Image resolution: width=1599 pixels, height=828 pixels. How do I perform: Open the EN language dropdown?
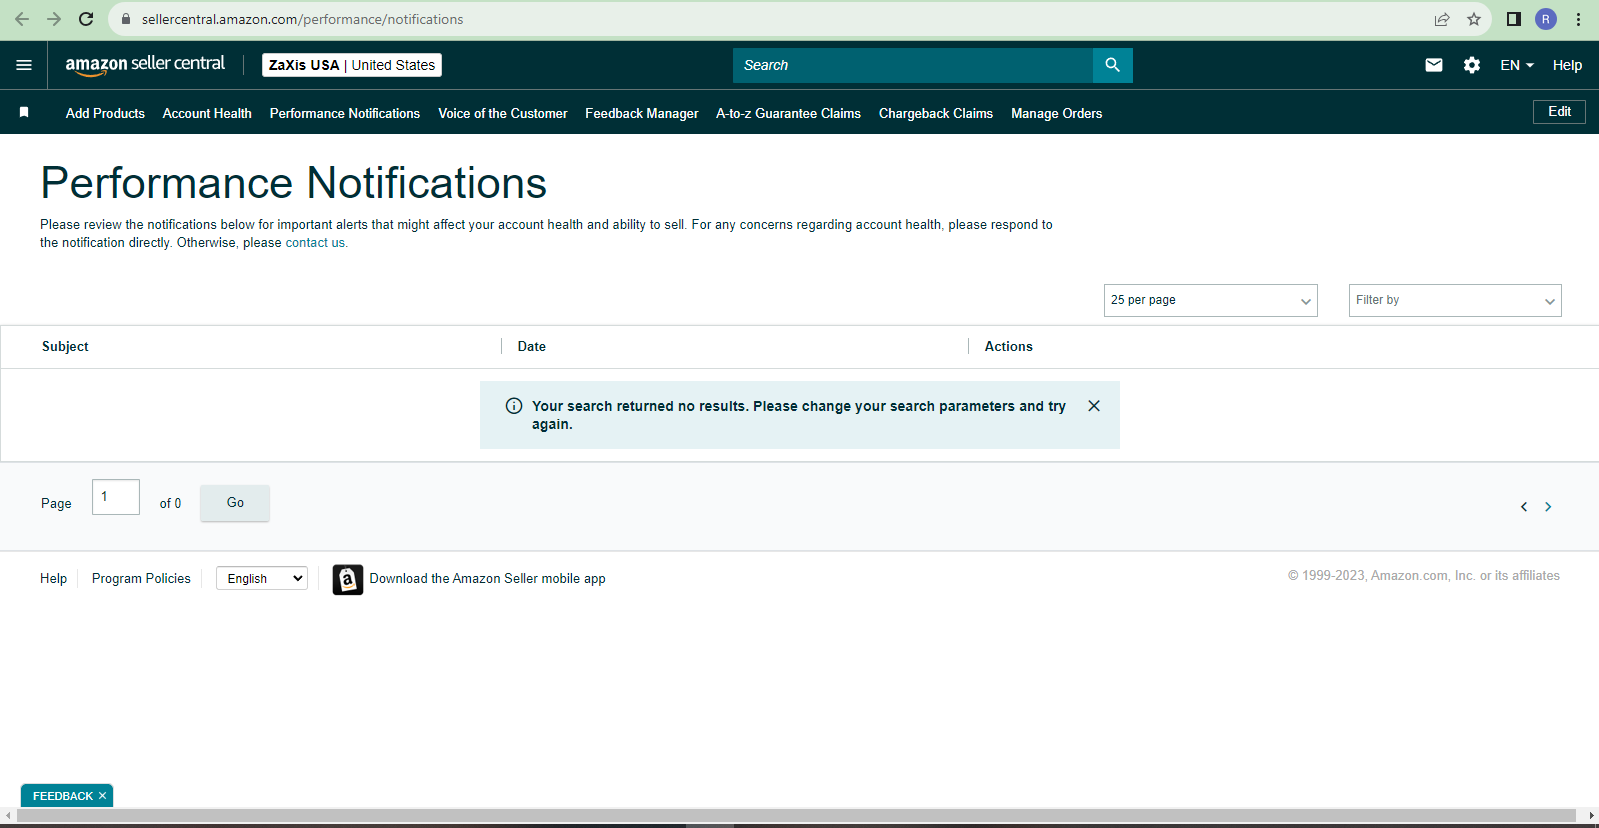point(1516,65)
